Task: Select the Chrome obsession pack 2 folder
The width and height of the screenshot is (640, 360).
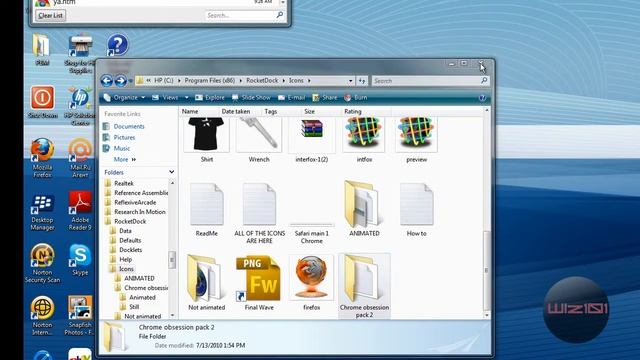Action: (x=364, y=286)
